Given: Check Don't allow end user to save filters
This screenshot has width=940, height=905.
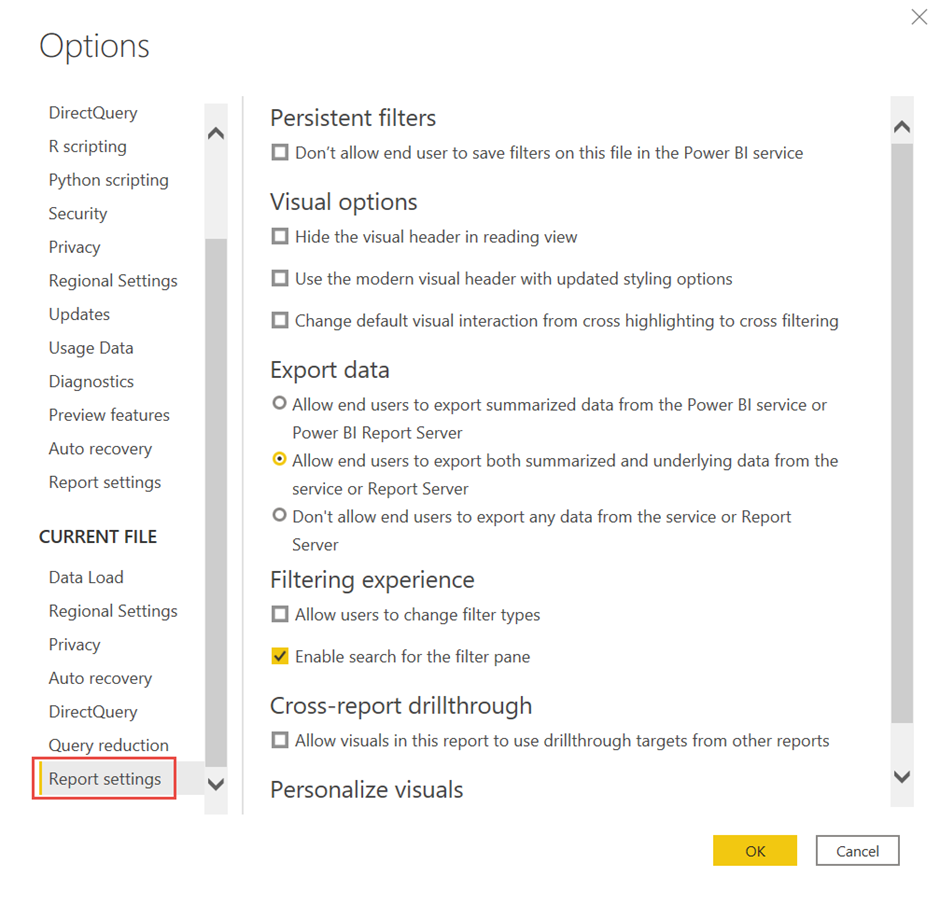Looking at the screenshot, I should pos(280,153).
